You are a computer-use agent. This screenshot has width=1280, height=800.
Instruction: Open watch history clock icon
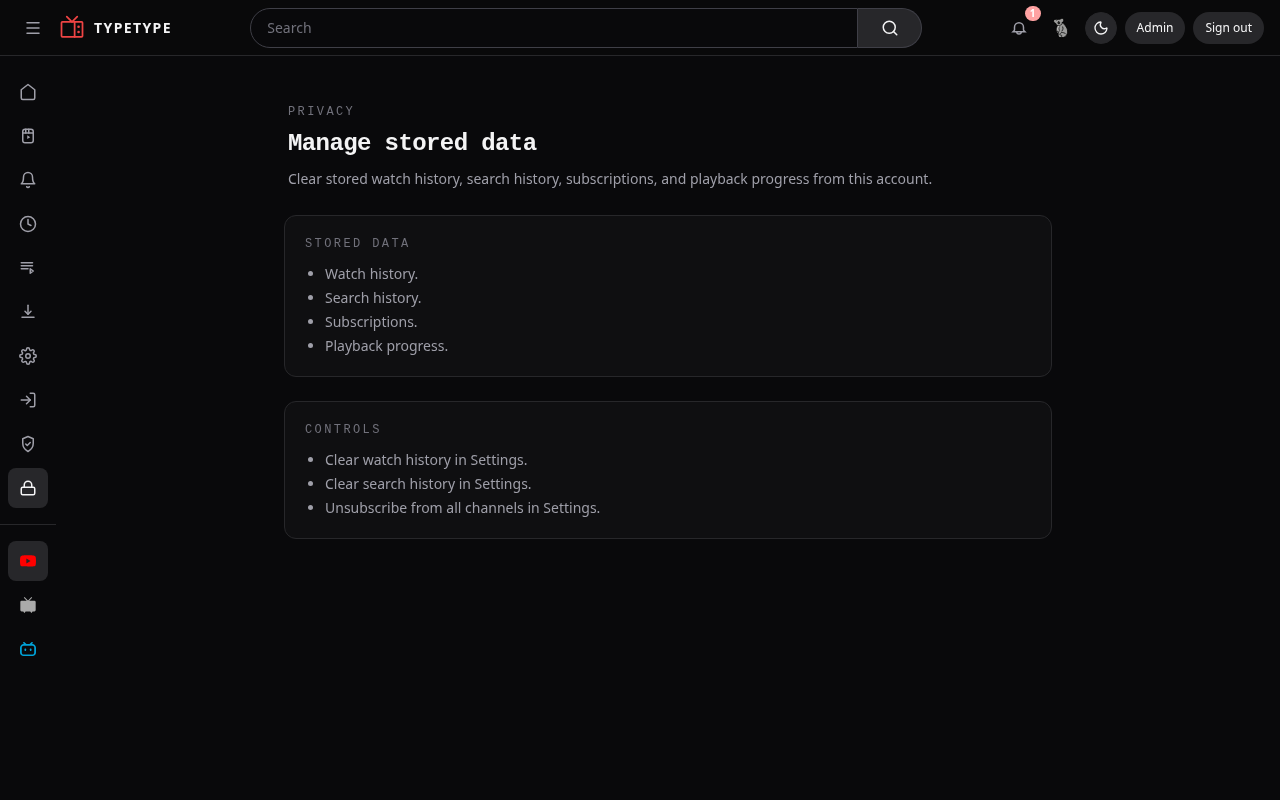click(x=28, y=224)
